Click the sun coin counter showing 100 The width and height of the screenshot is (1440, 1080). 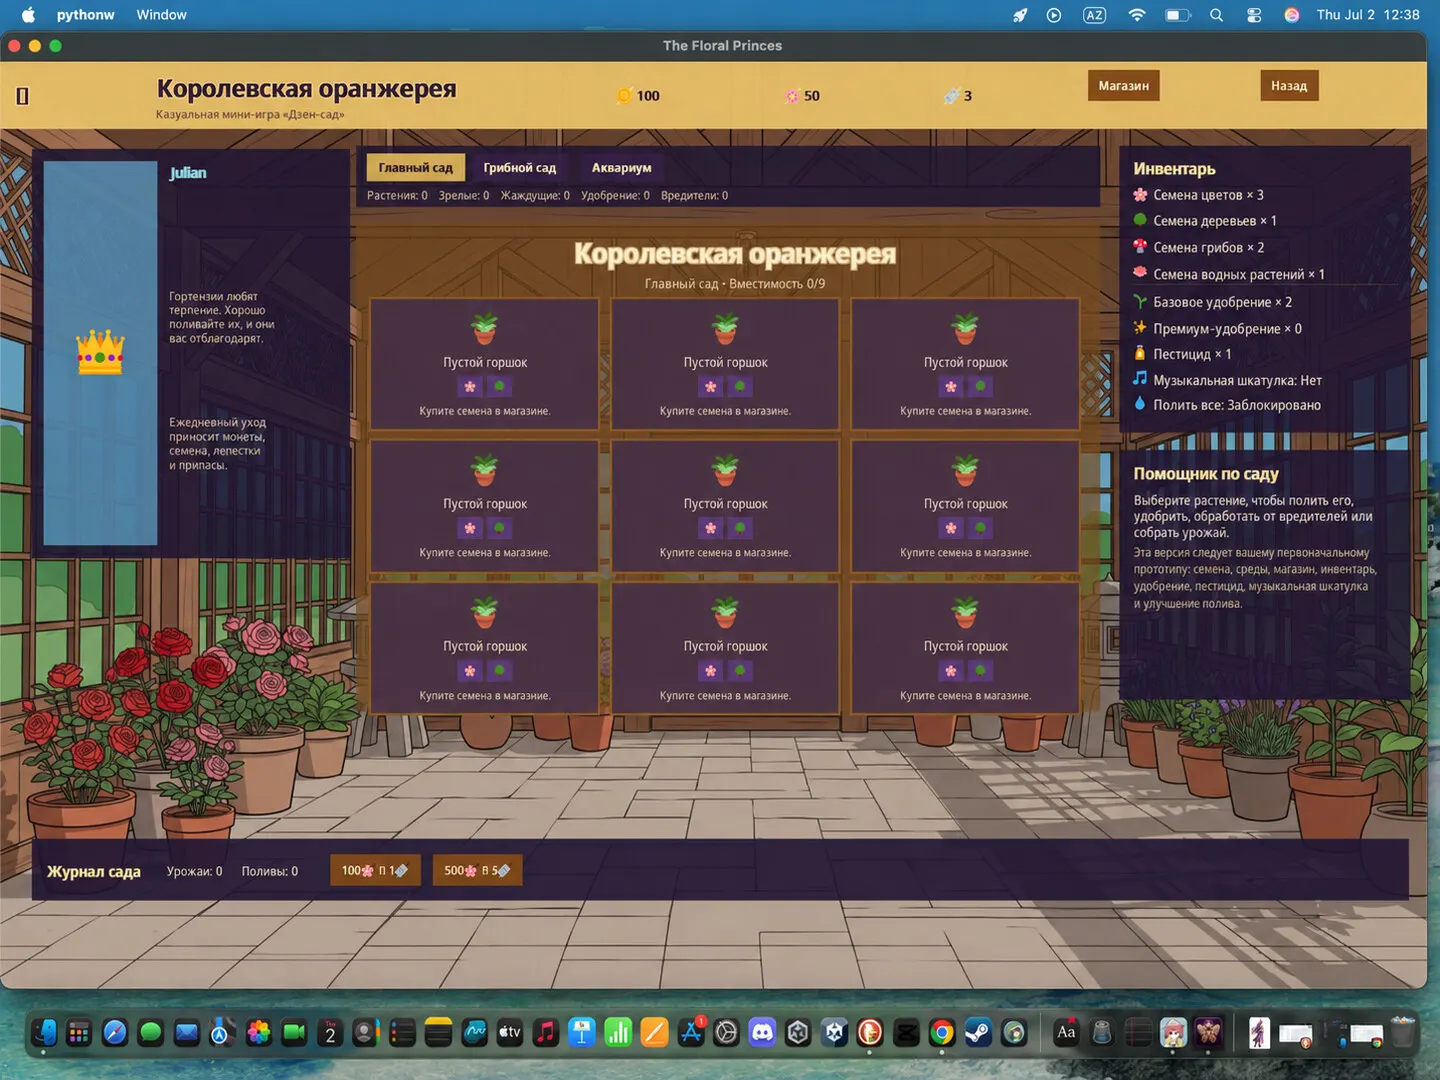click(x=638, y=96)
